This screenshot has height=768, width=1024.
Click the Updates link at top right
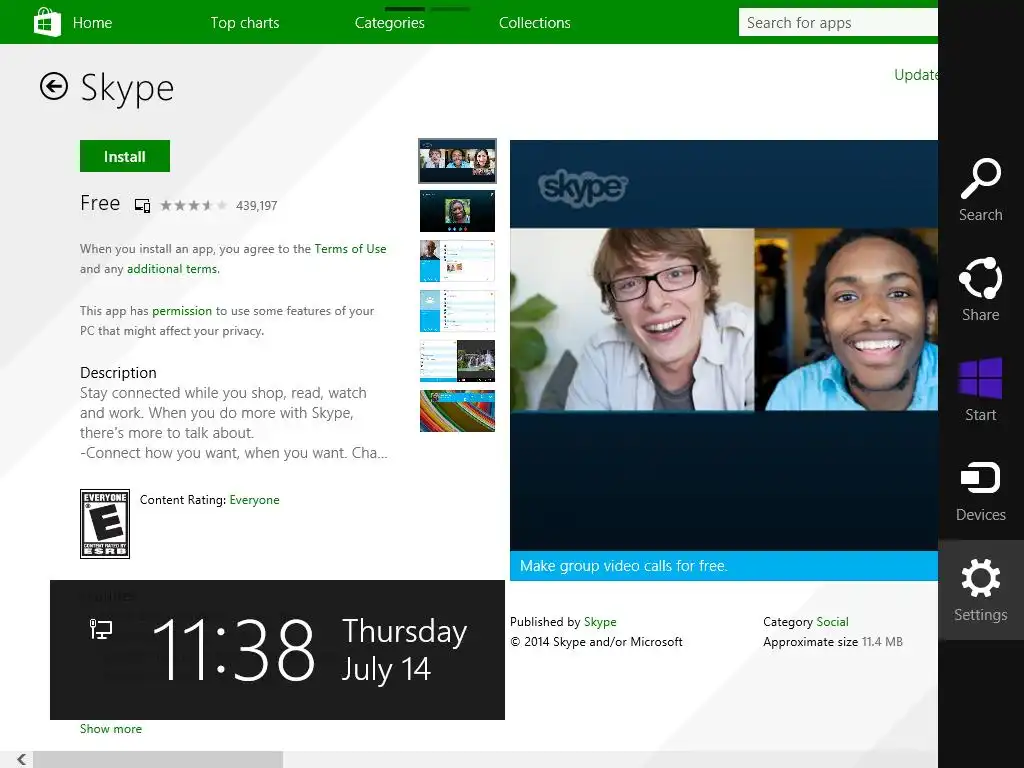pyautogui.click(x=916, y=75)
